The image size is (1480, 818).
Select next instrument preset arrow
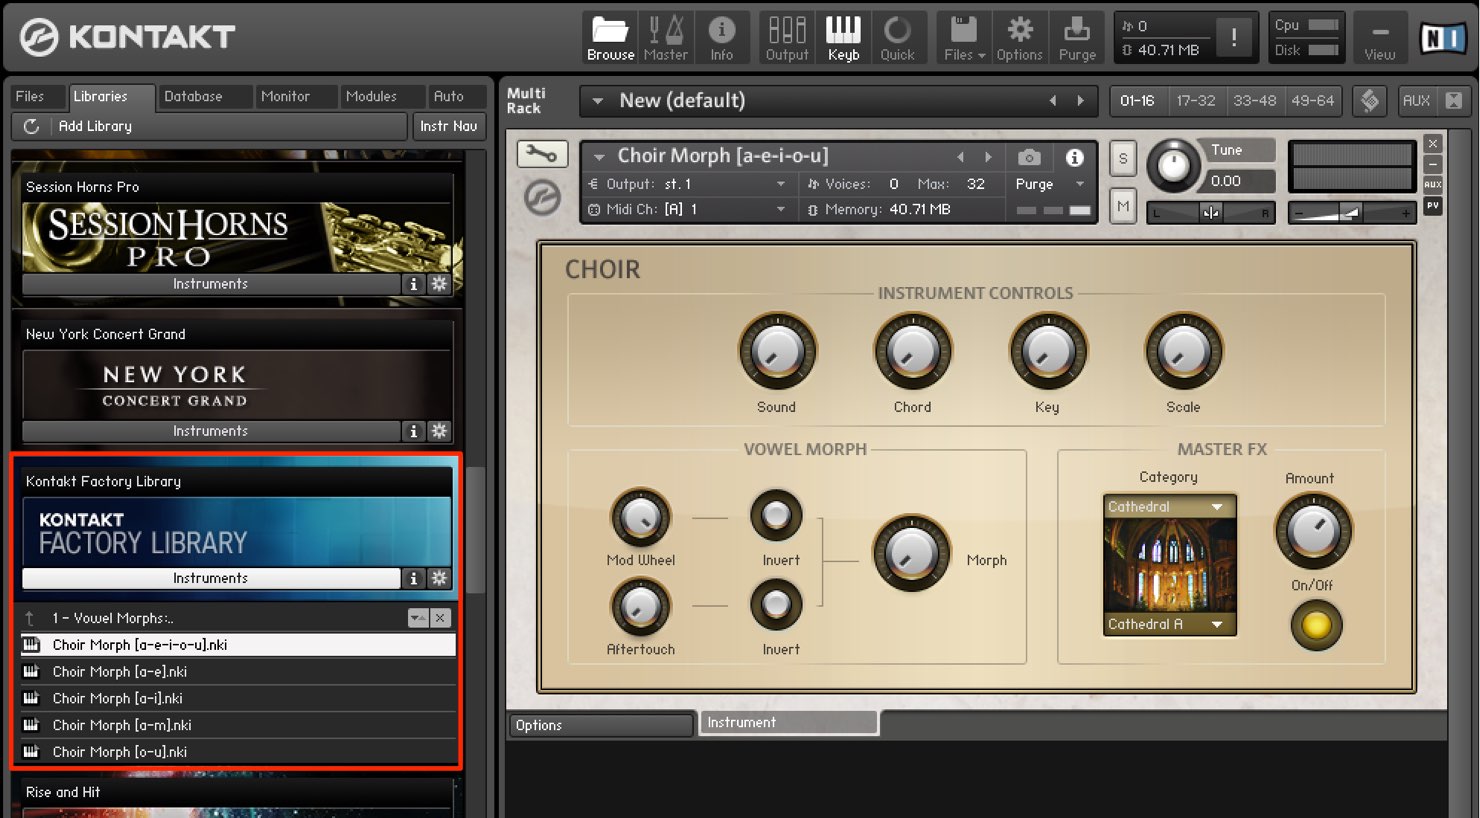click(x=988, y=157)
